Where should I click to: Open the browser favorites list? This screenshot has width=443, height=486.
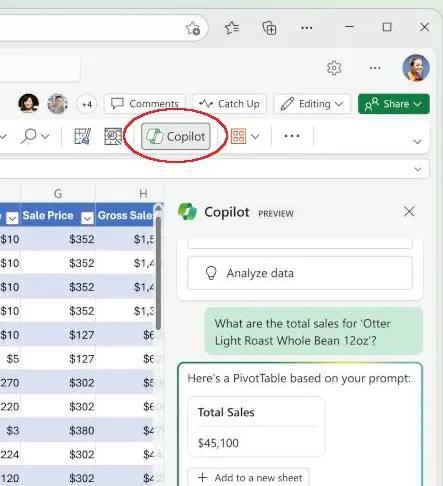232,28
